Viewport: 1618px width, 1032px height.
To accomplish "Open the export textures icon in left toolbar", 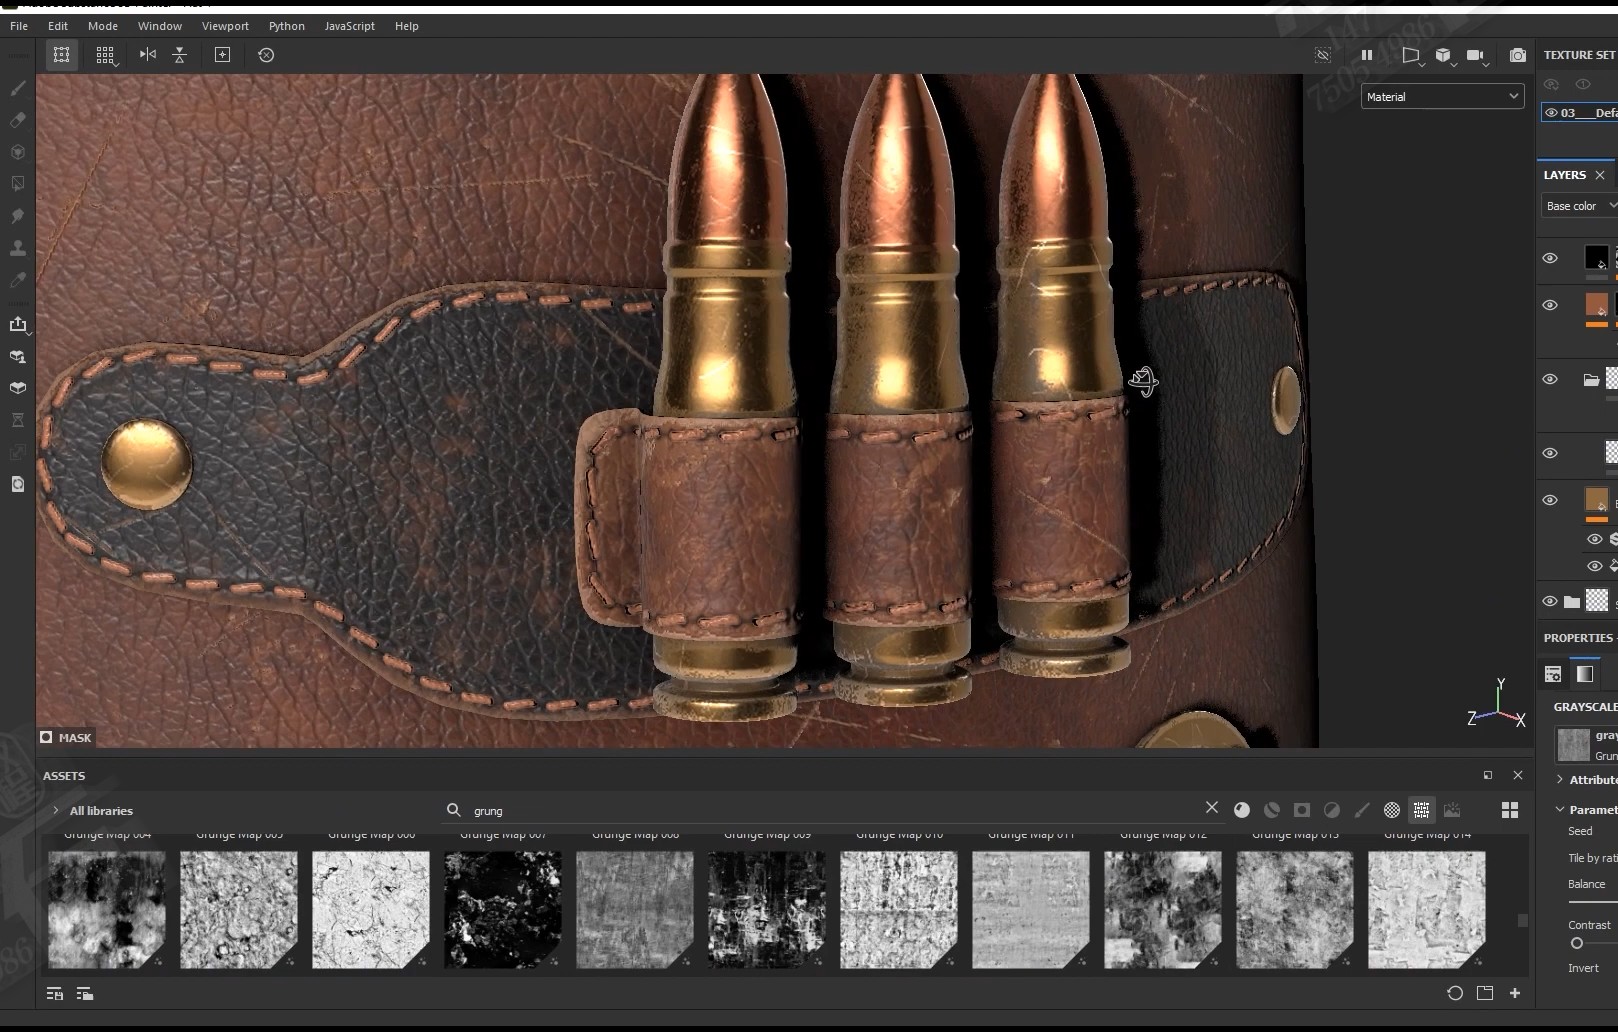I will pyautogui.click(x=17, y=325).
